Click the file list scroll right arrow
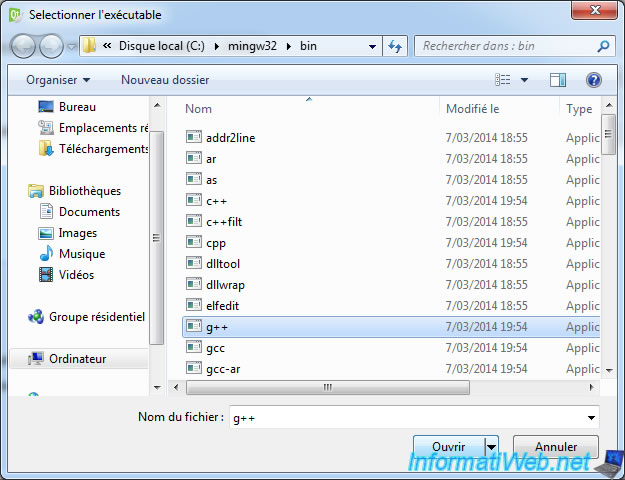Image resolution: width=625 pixels, height=480 pixels. coord(592,387)
